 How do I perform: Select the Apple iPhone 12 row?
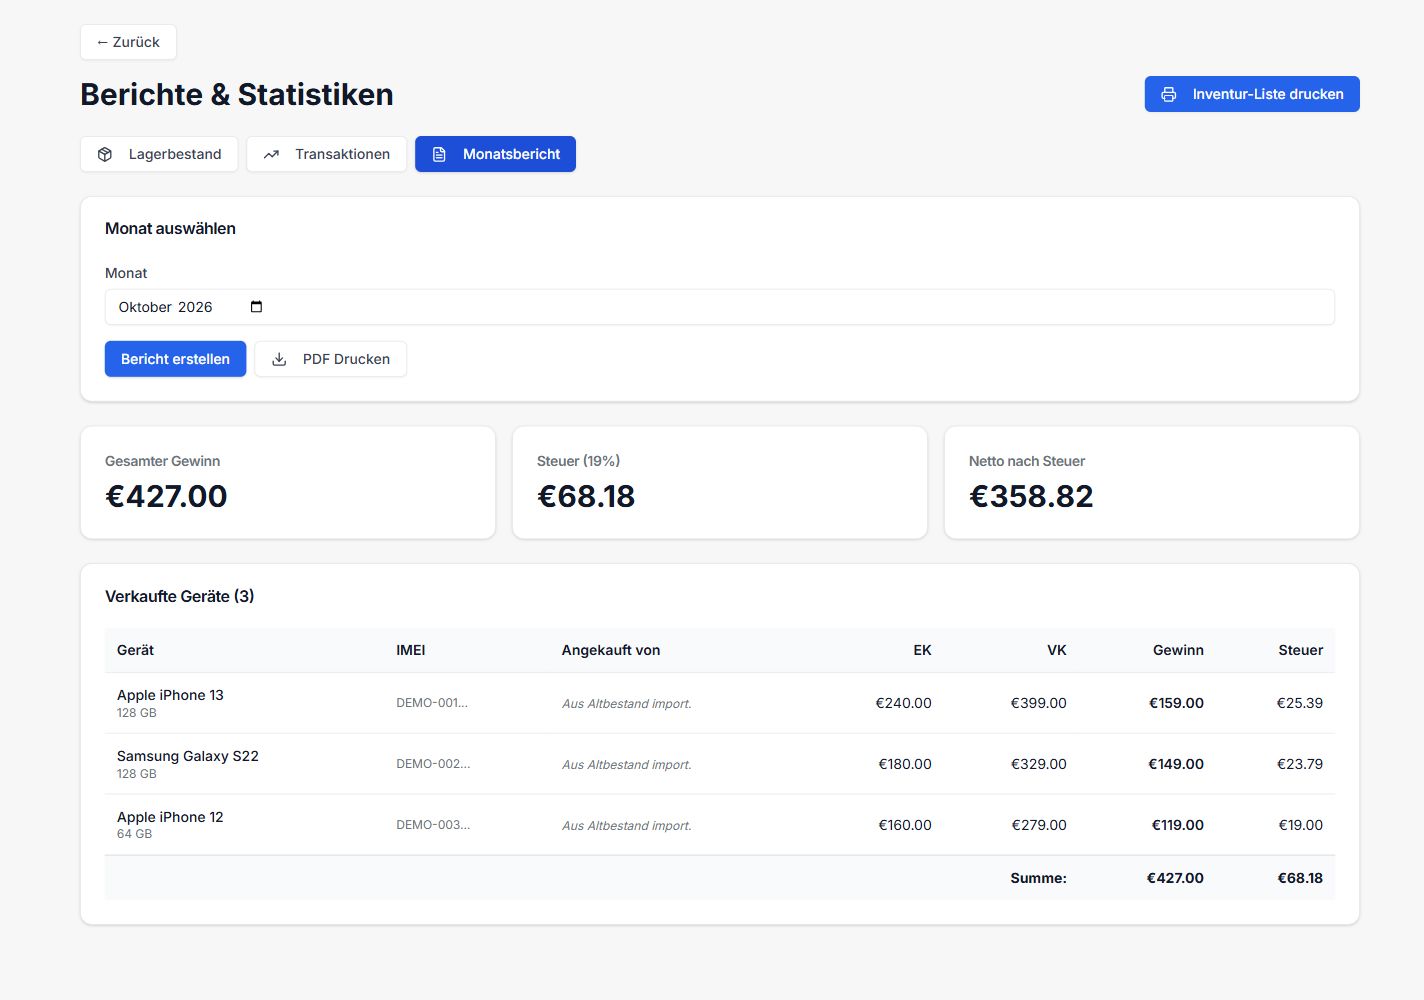720,825
